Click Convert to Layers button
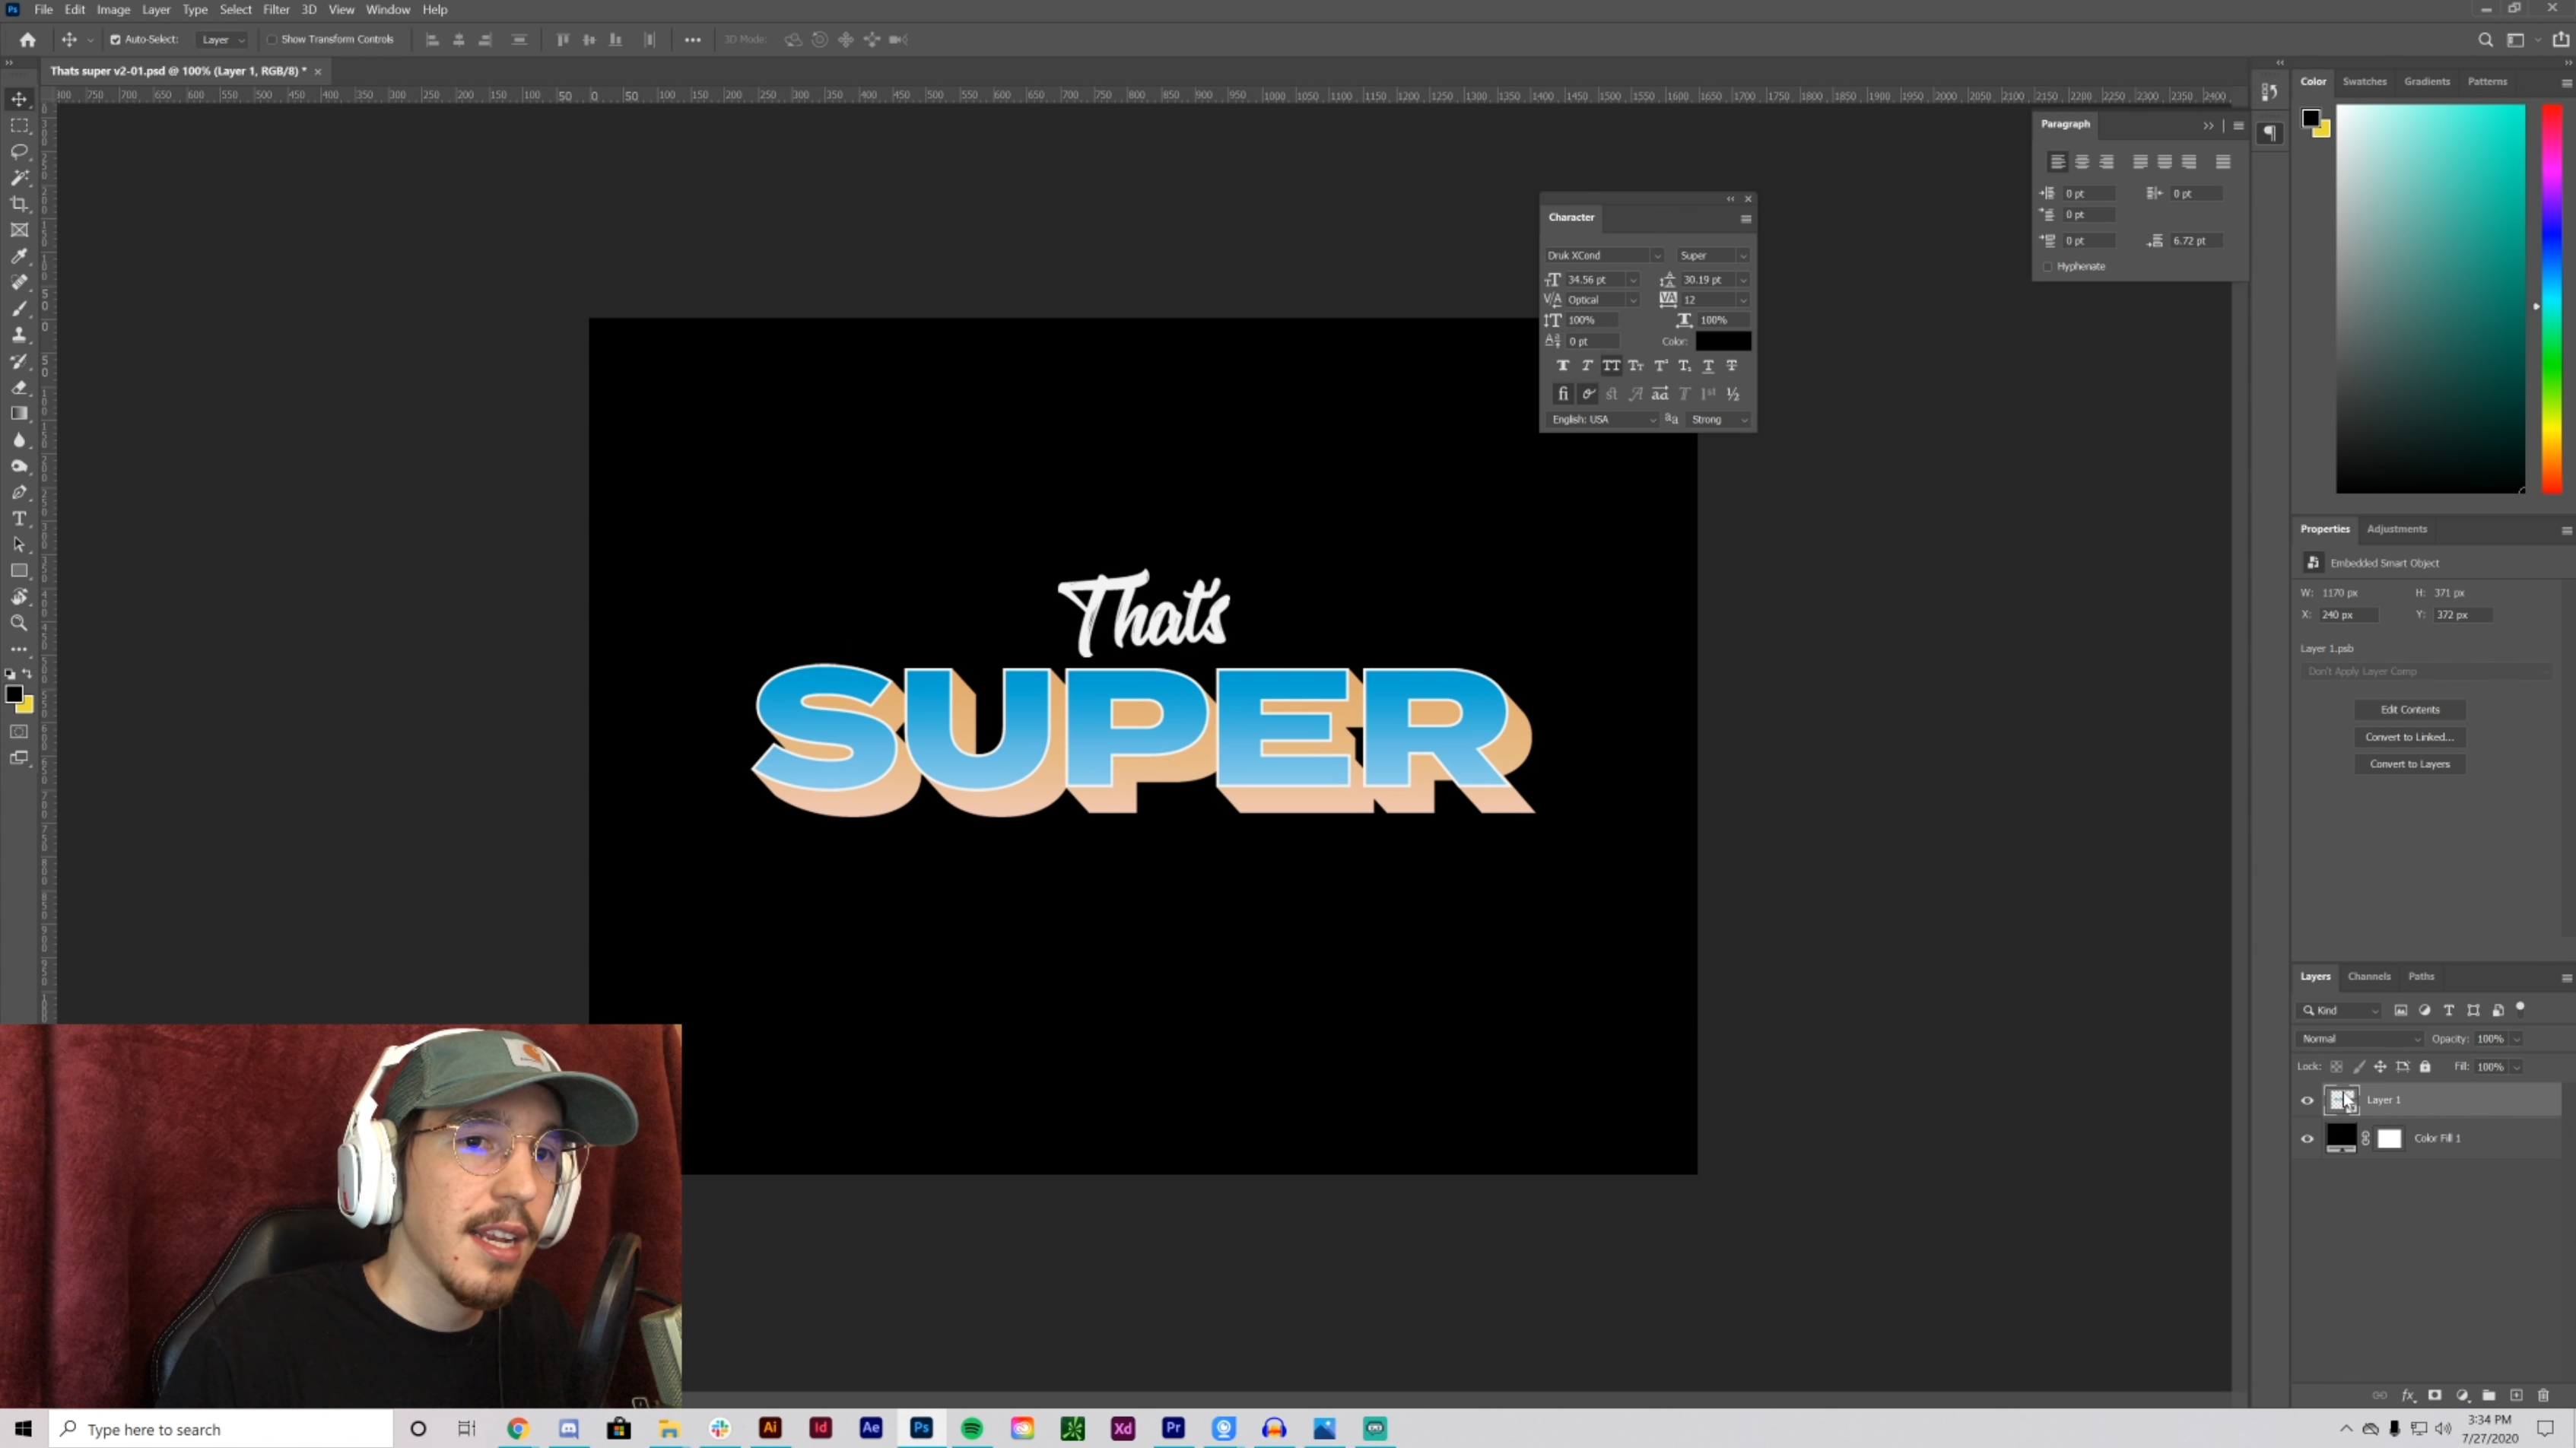2576x1448 pixels. pyautogui.click(x=2409, y=764)
